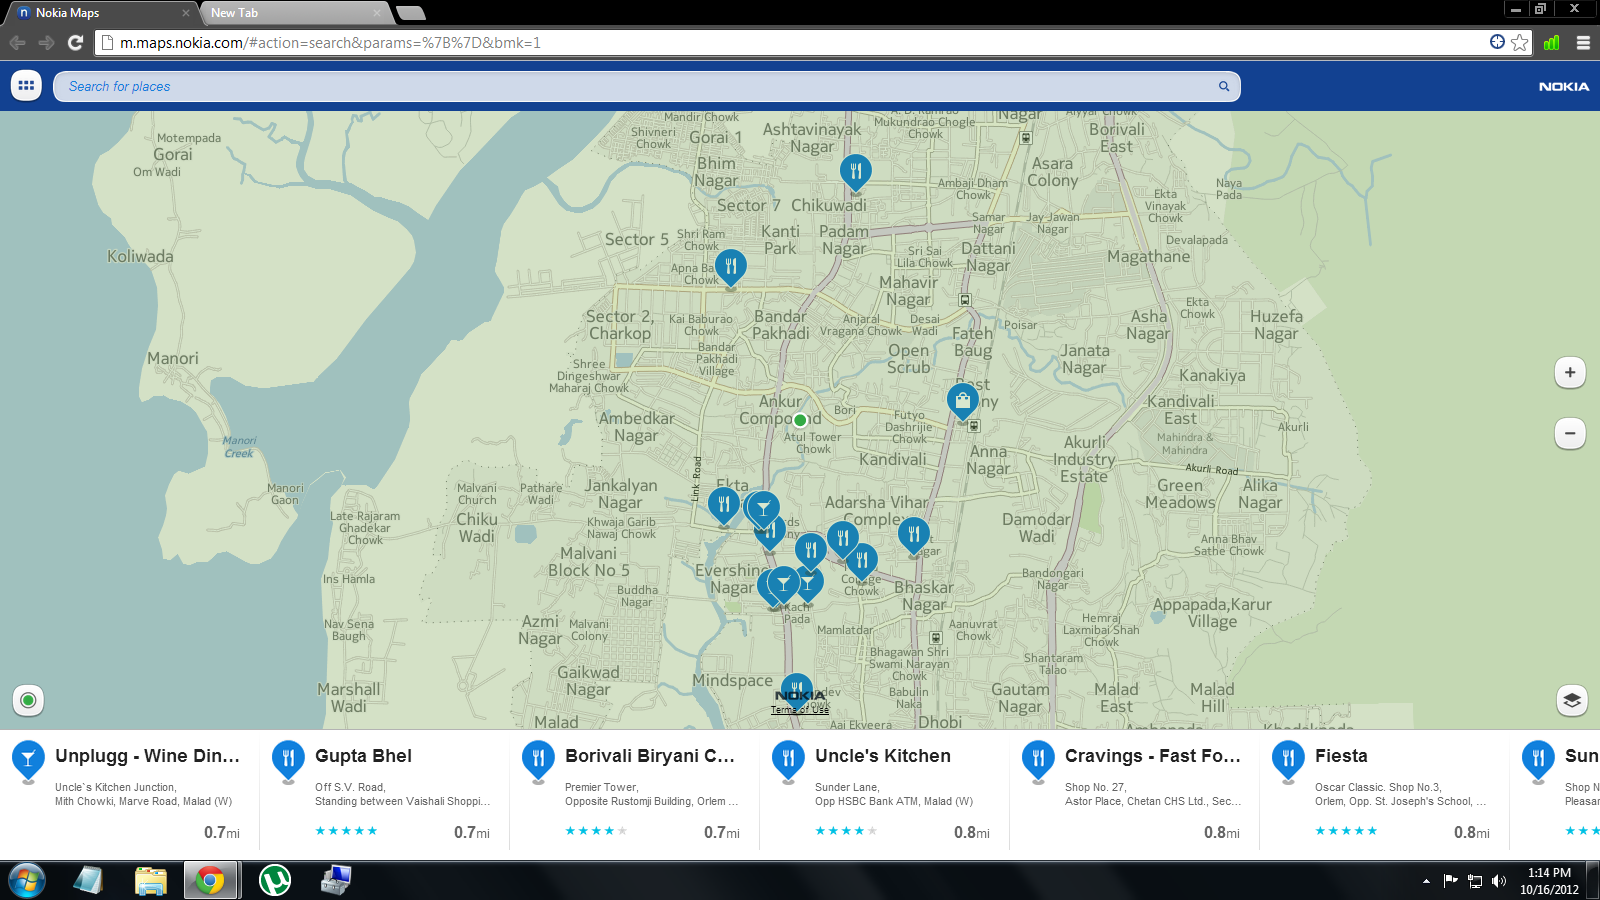Toggle current location tracking
Screen dimensions: 1600x900
pos(27,701)
